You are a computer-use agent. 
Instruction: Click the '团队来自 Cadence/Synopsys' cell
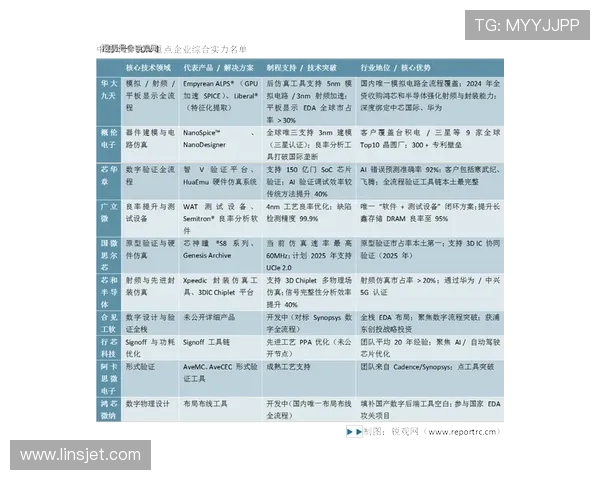pos(430,379)
